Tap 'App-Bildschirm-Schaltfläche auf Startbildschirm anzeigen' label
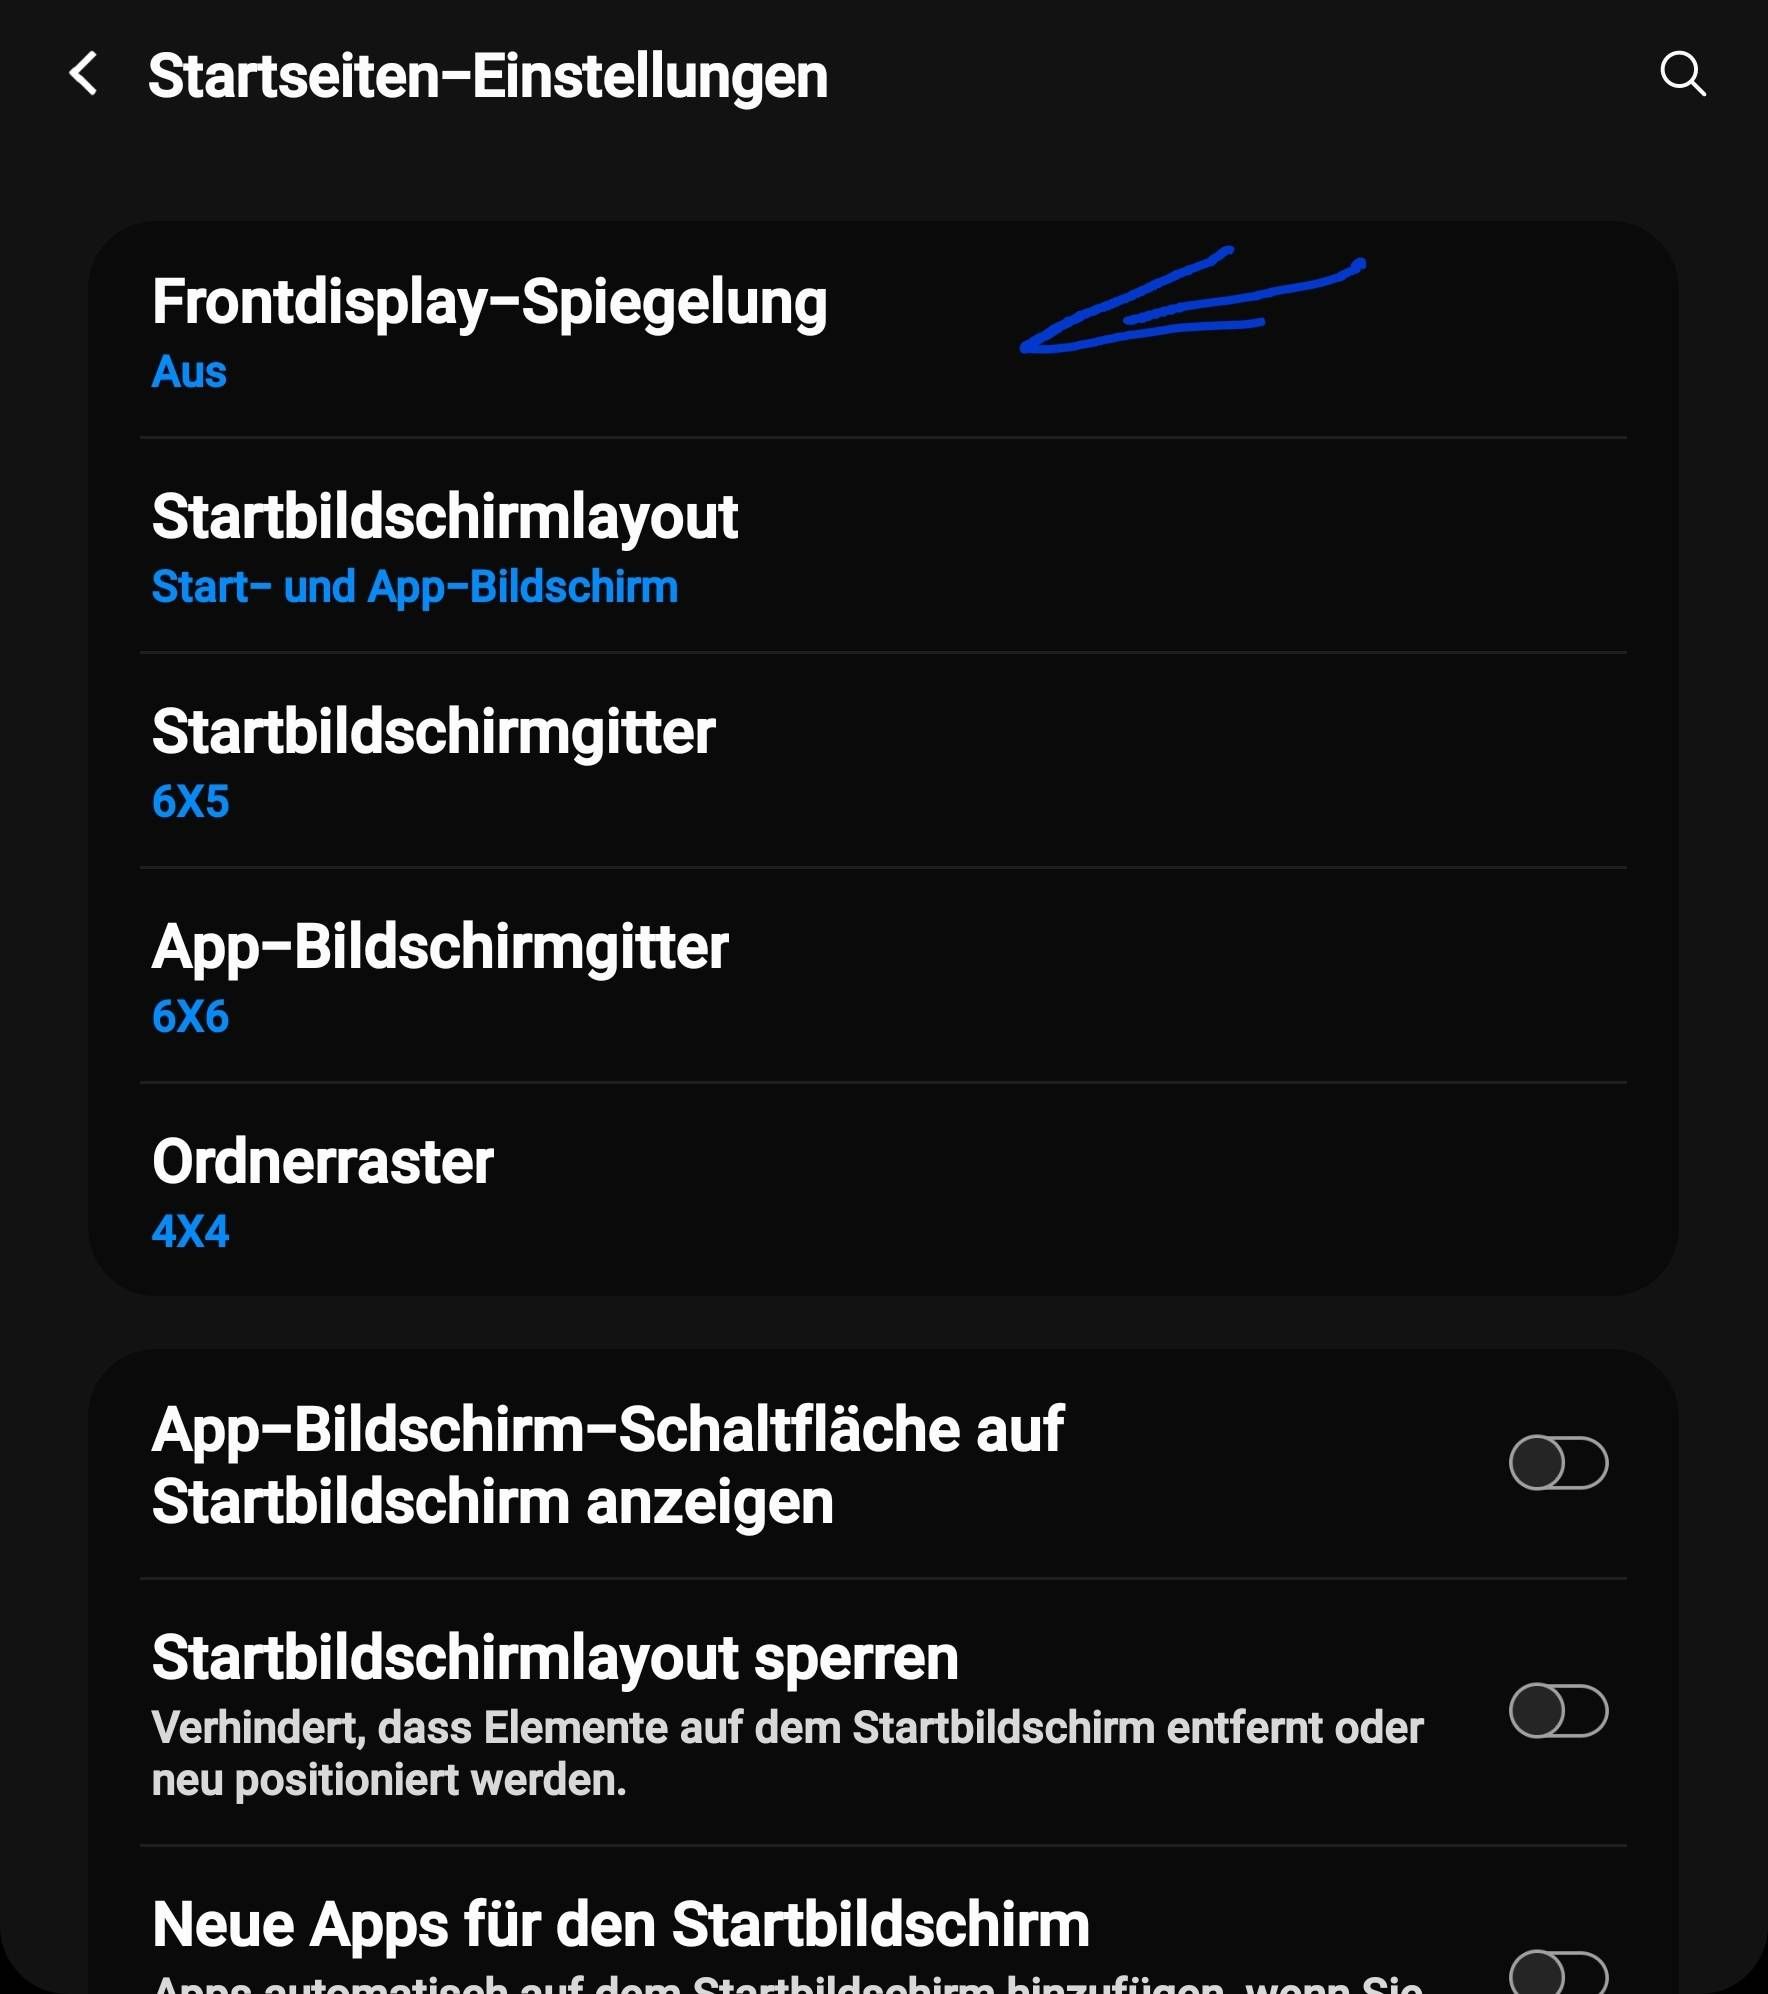 click(x=607, y=1466)
